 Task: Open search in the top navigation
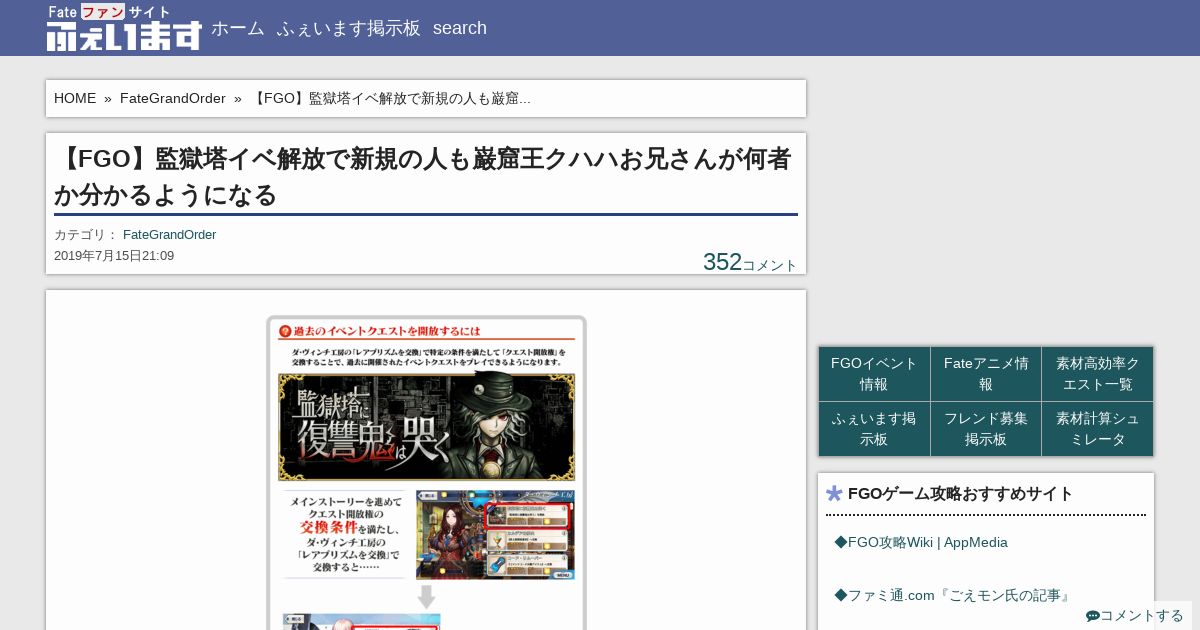460,28
